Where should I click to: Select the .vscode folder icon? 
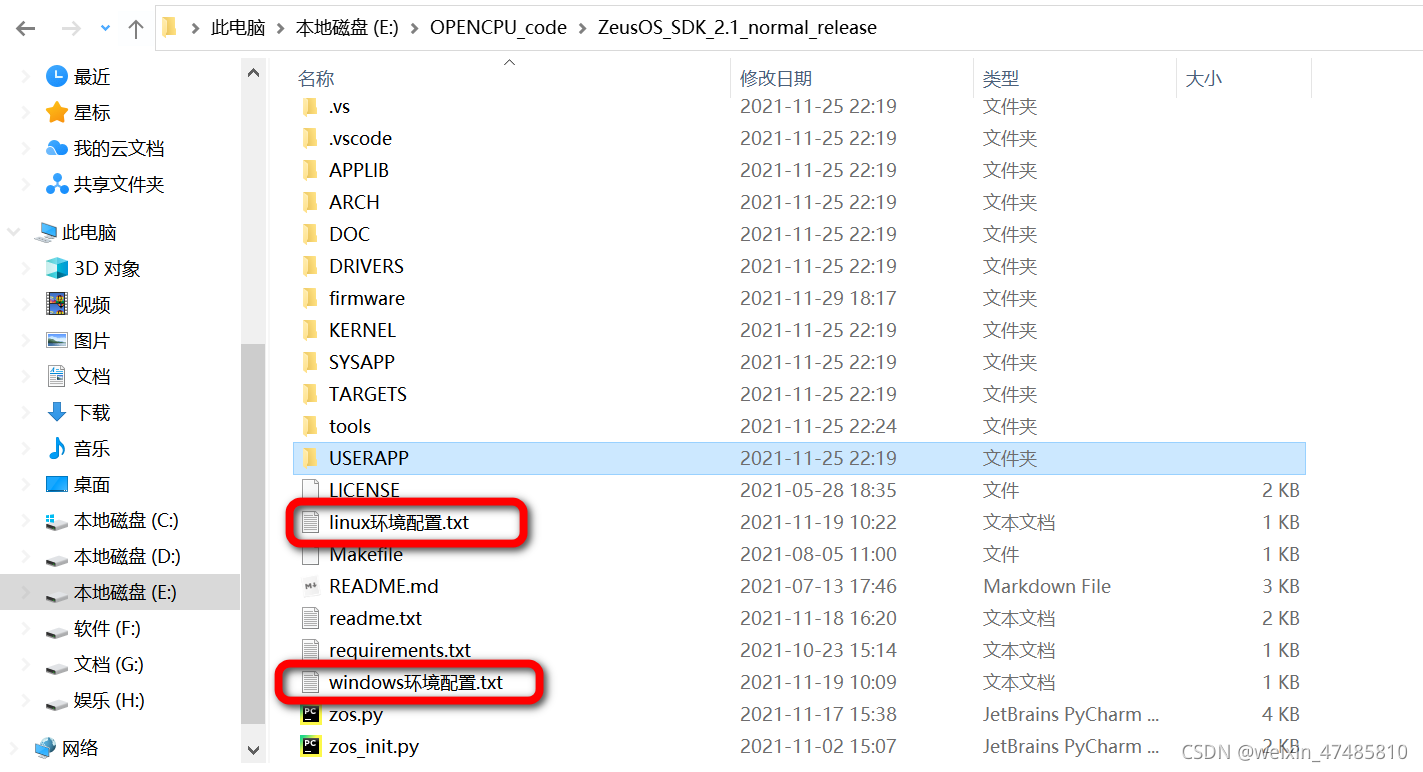coord(310,138)
